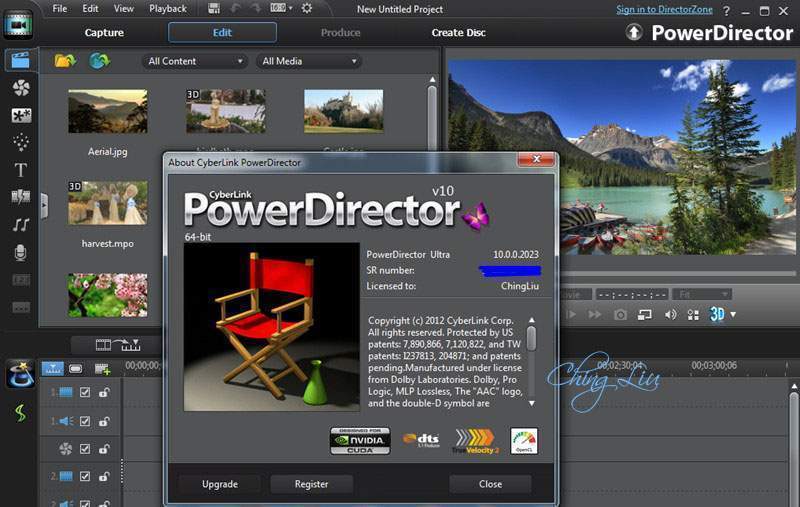Open the All Content dropdown
Screen dimensions: 800x507
[x=194, y=61]
